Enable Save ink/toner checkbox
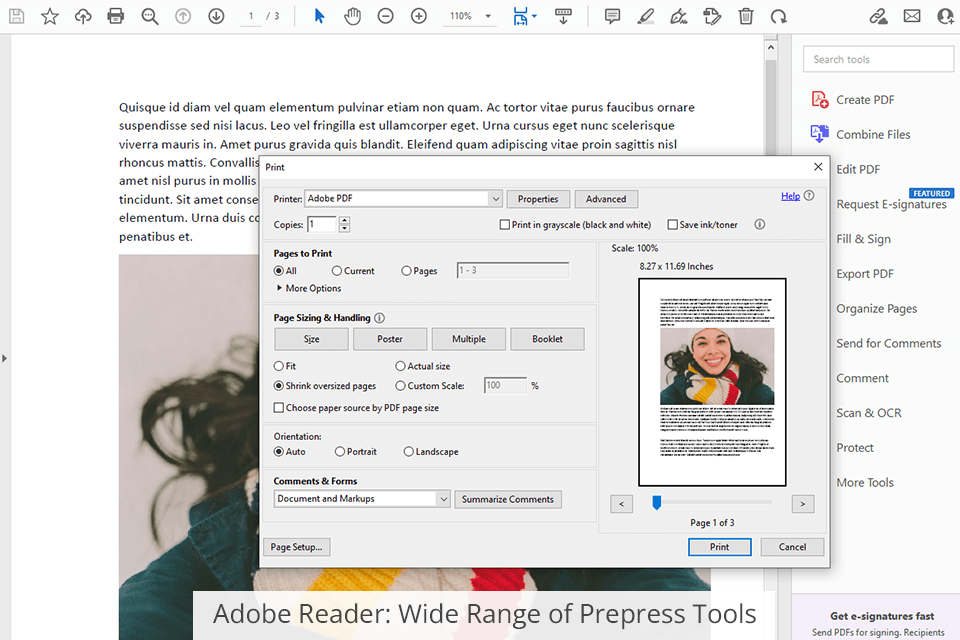 (672, 225)
